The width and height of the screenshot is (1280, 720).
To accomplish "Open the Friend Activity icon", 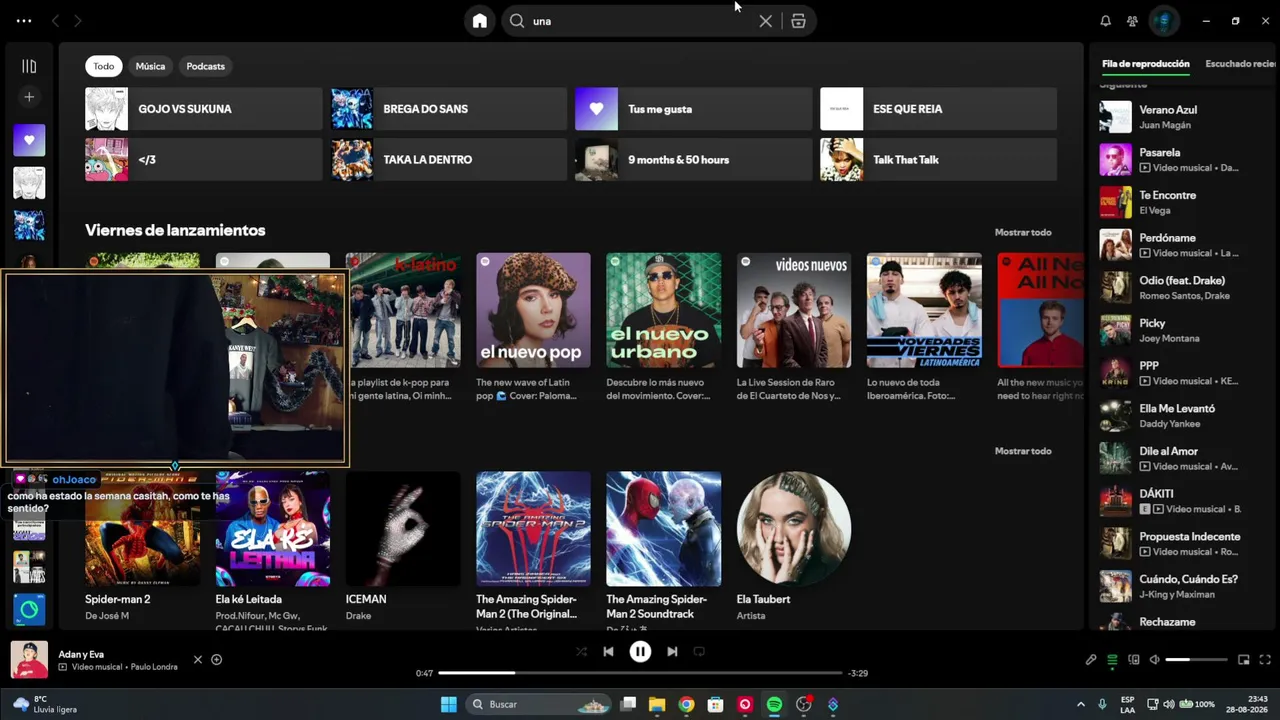I will pyautogui.click(x=1132, y=21).
